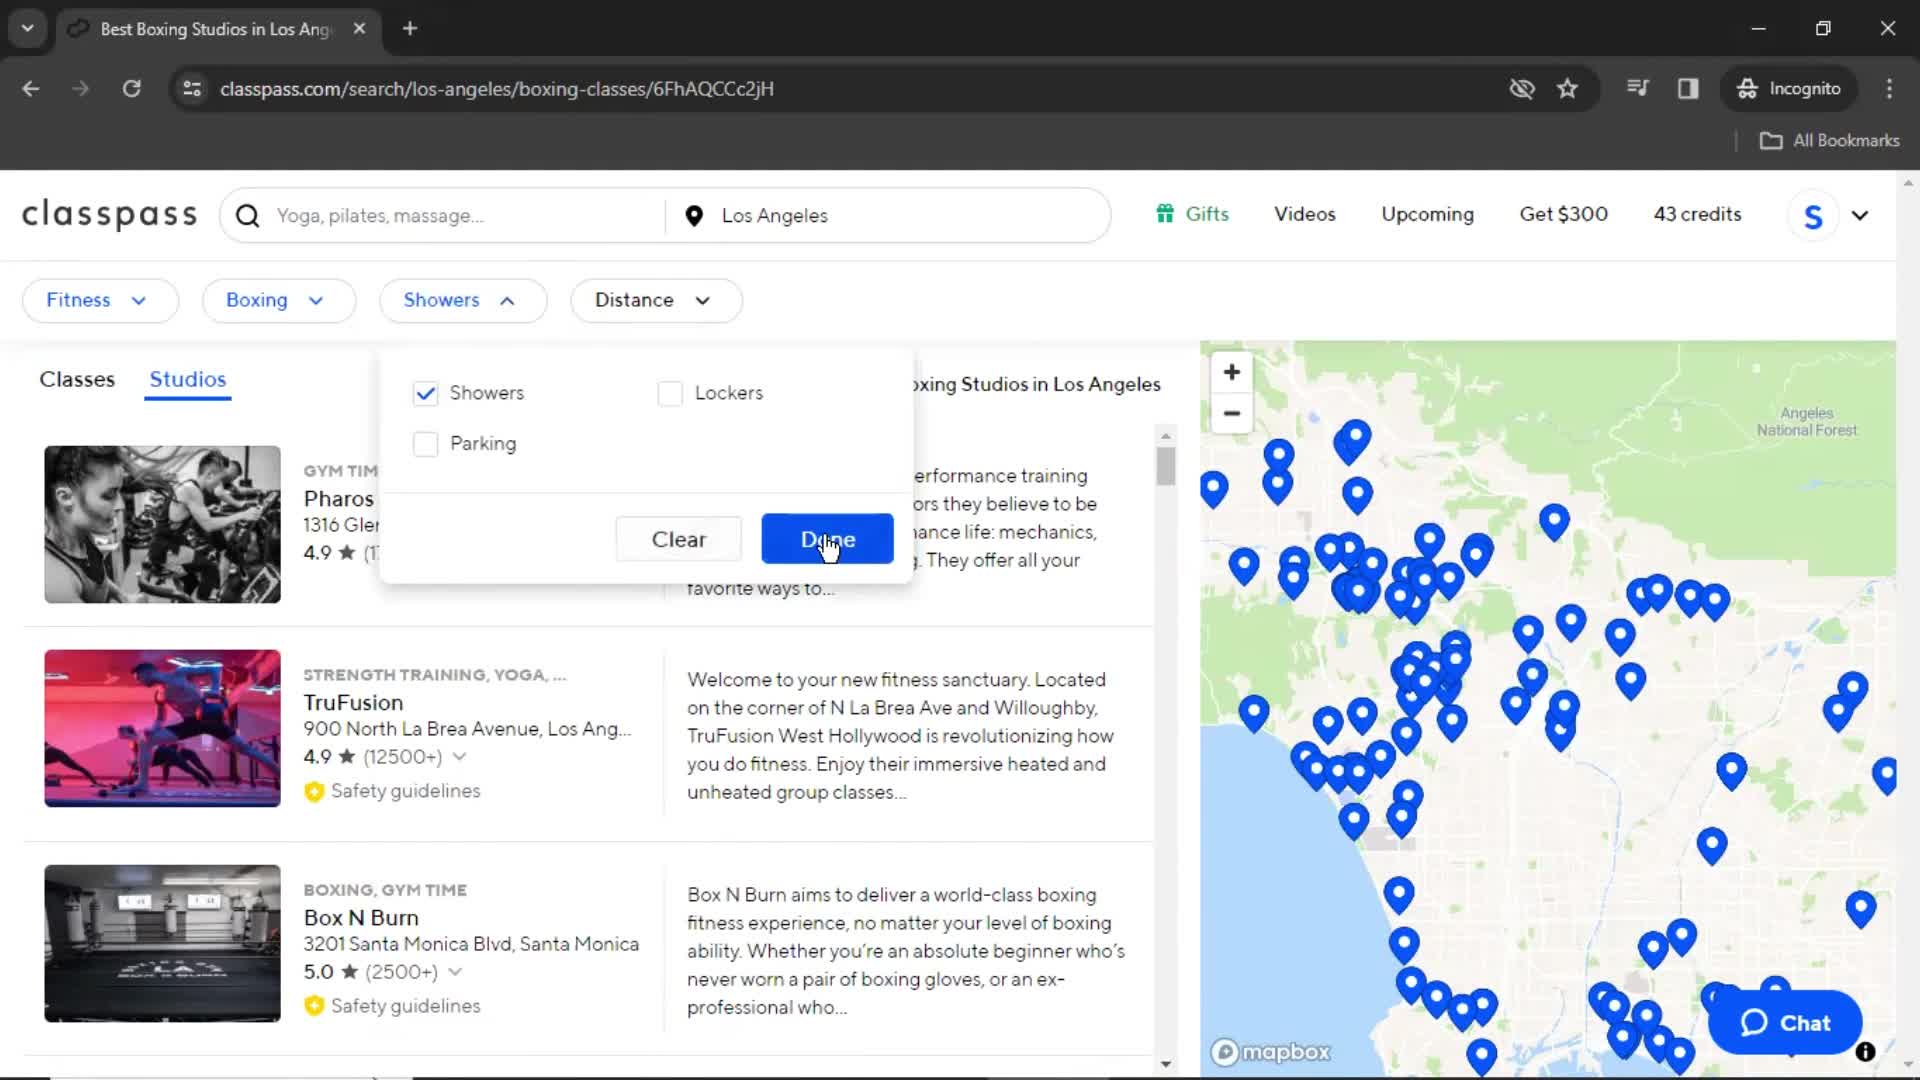1920x1080 pixels.
Task: Open TruFusion studio title link
Action: click(x=353, y=703)
